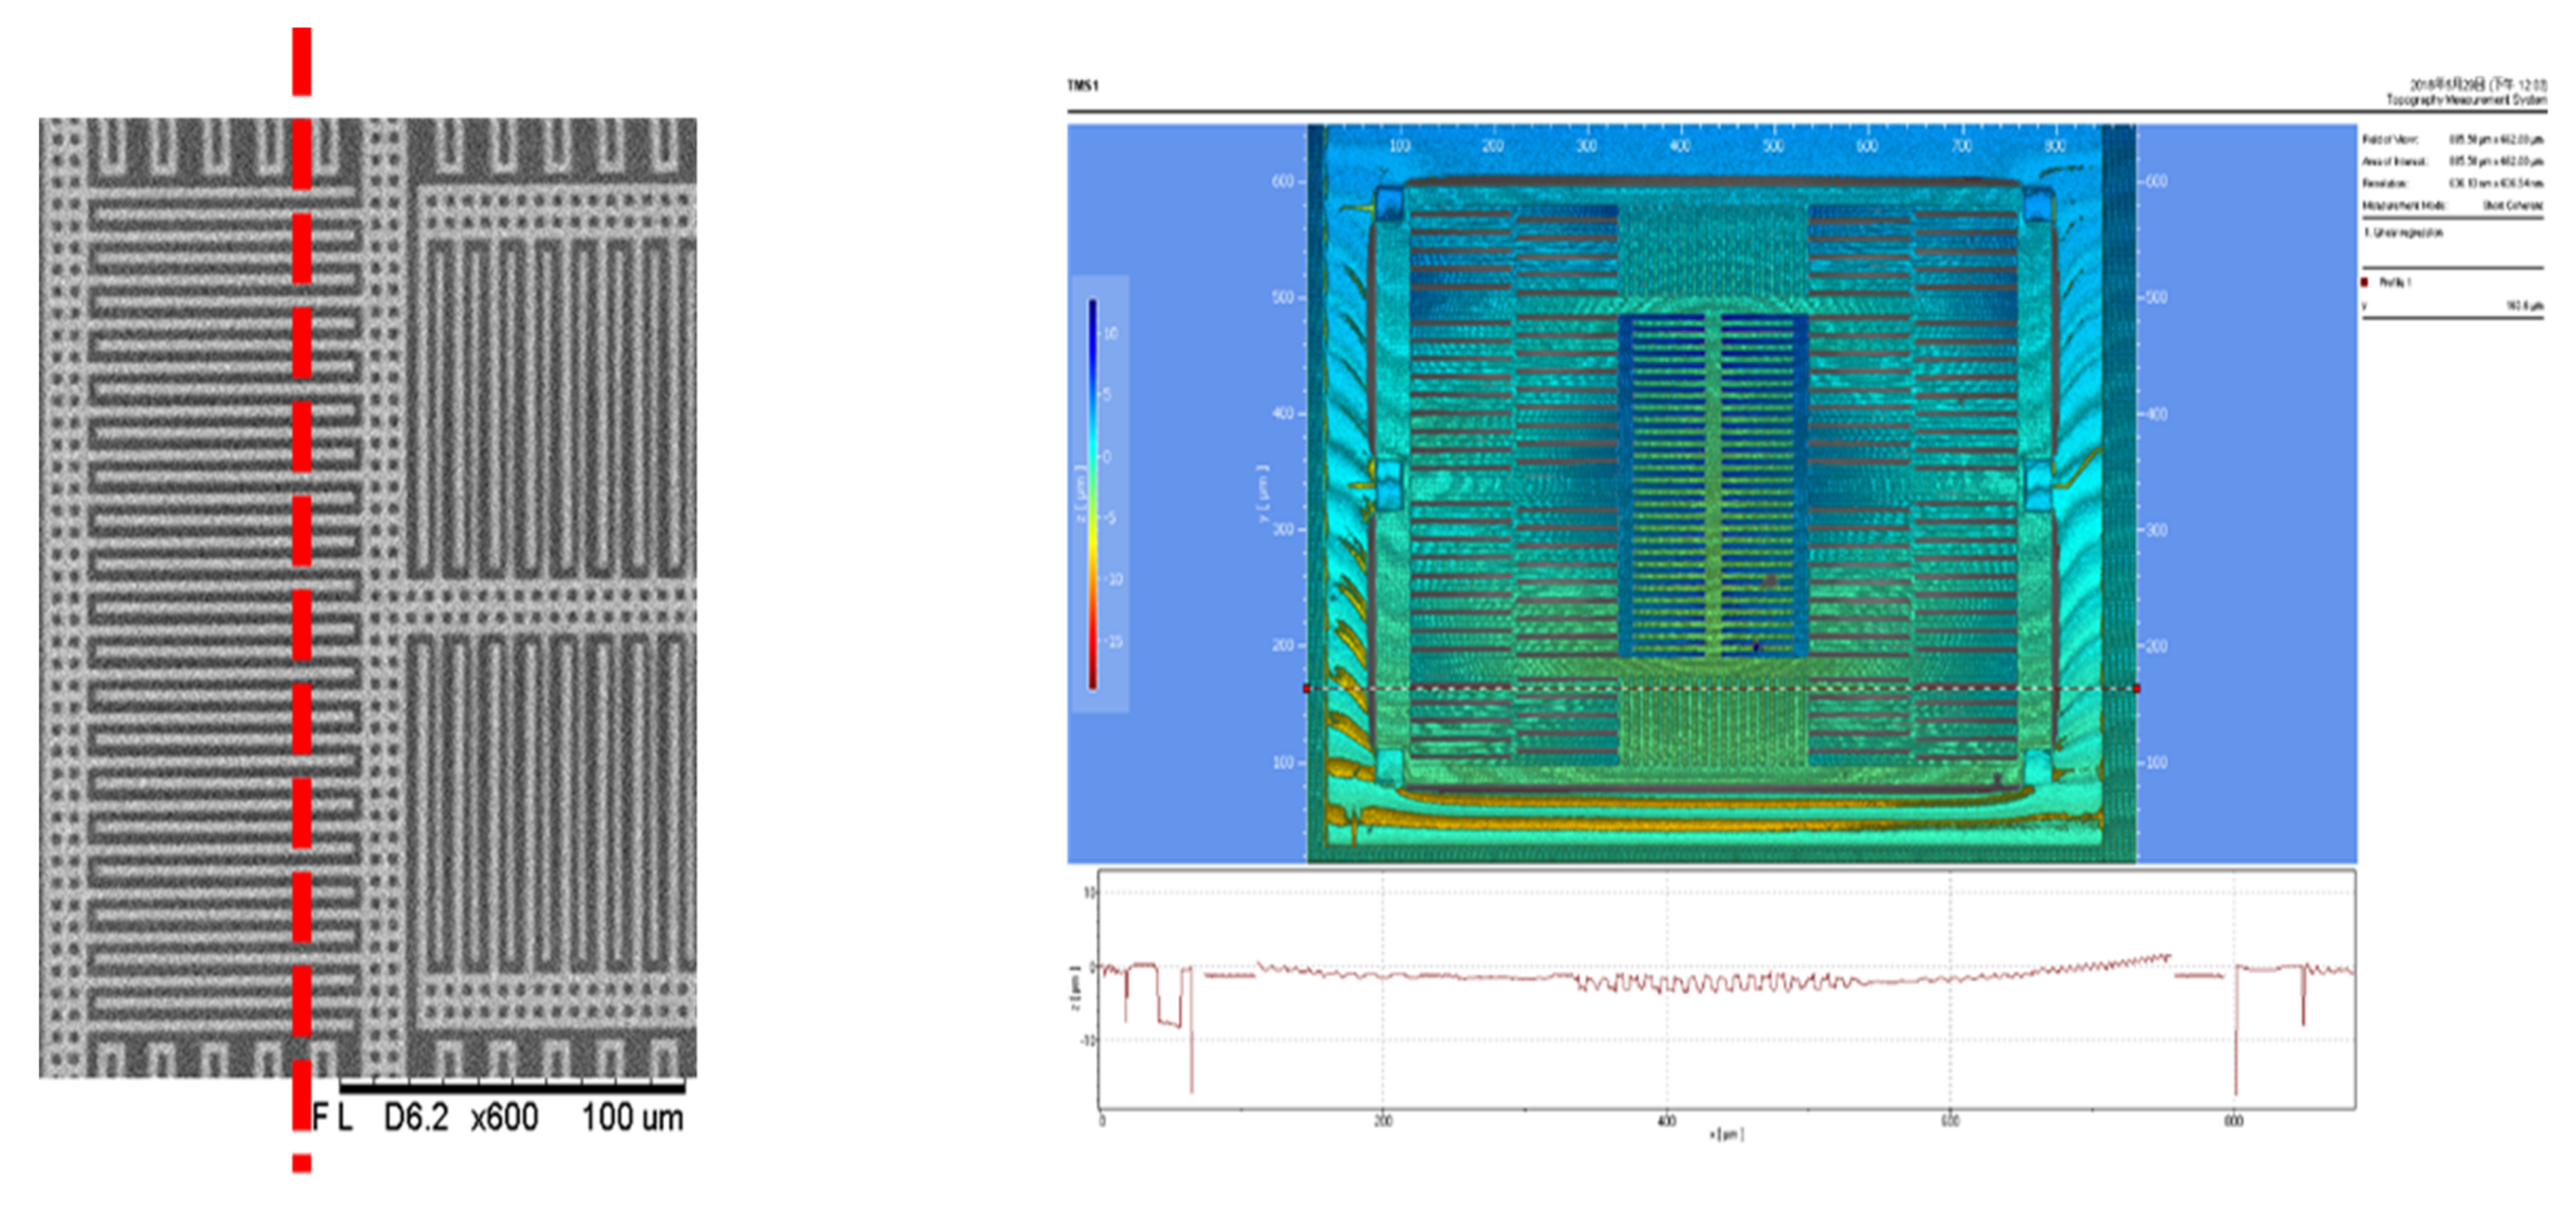Click the right red profile line handle
Screen dimensions: 2576x1207
pyautogui.click(x=2136, y=688)
